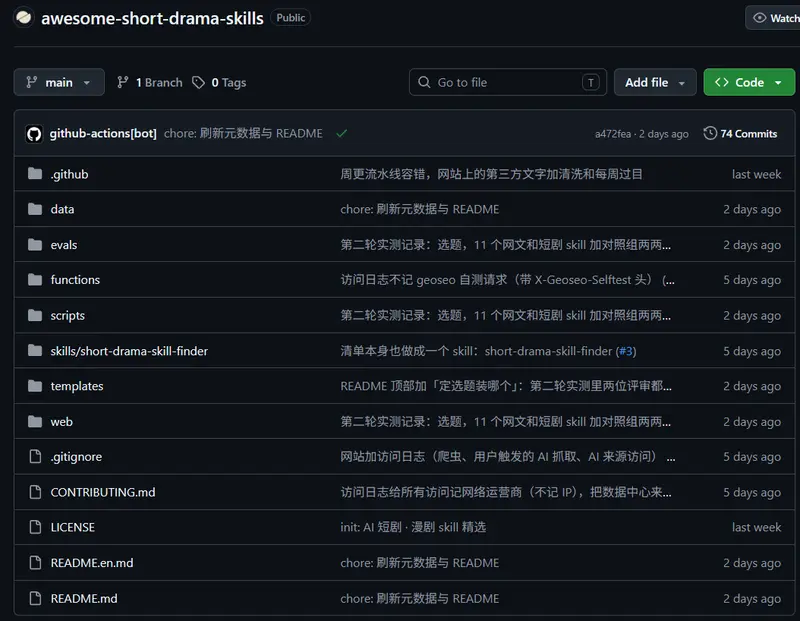The height and width of the screenshot is (621, 800).
Task: Click the README.en.md file icon
Action: [x=35, y=562]
